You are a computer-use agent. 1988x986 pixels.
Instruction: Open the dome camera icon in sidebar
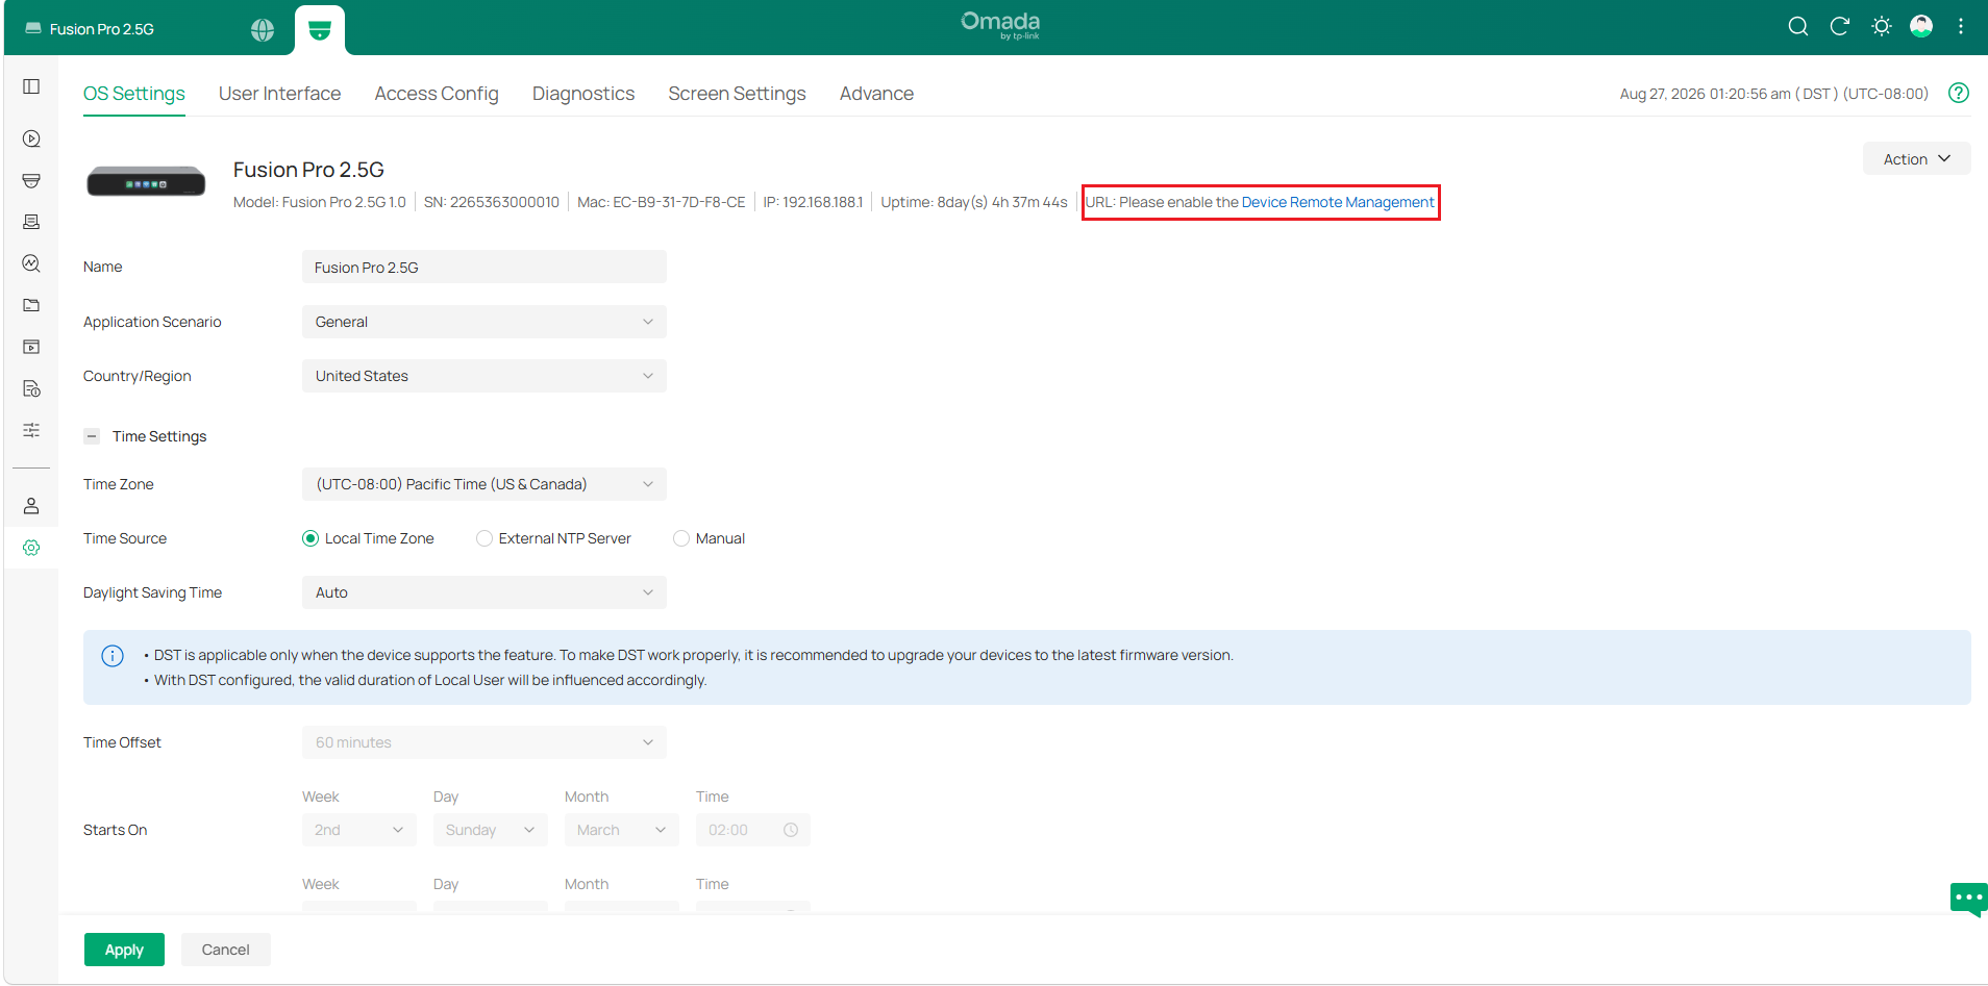tap(32, 180)
